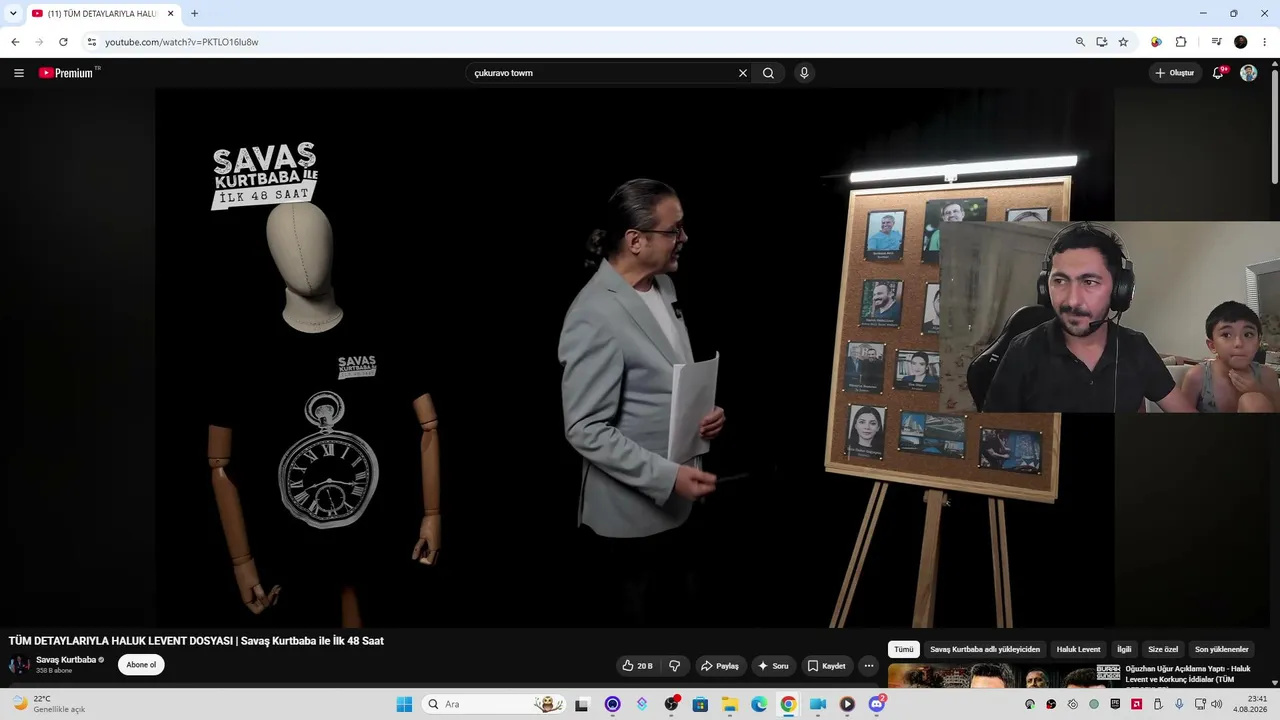1280x720 pixels.
Task: Bookmark this page with the star
Action: (x=1123, y=42)
